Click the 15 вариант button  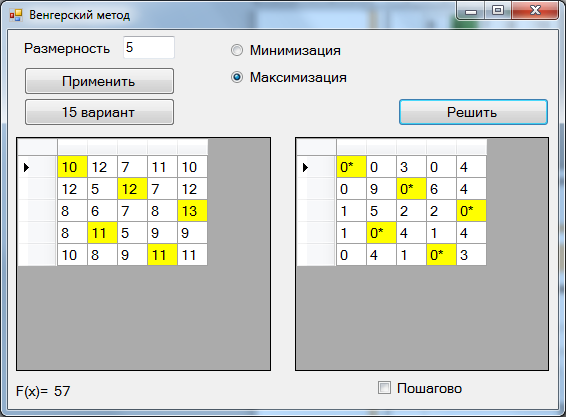(x=99, y=112)
